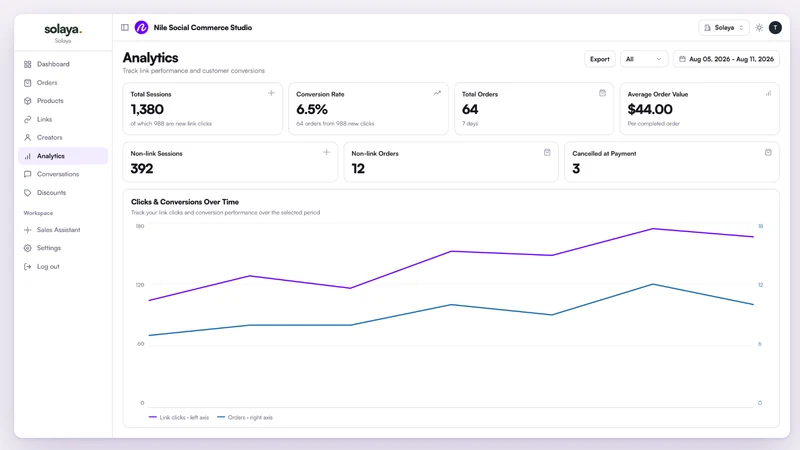Click the bag icon on Non-link Orders card
This screenshot has width=800, height=450.
click(547, 152)
